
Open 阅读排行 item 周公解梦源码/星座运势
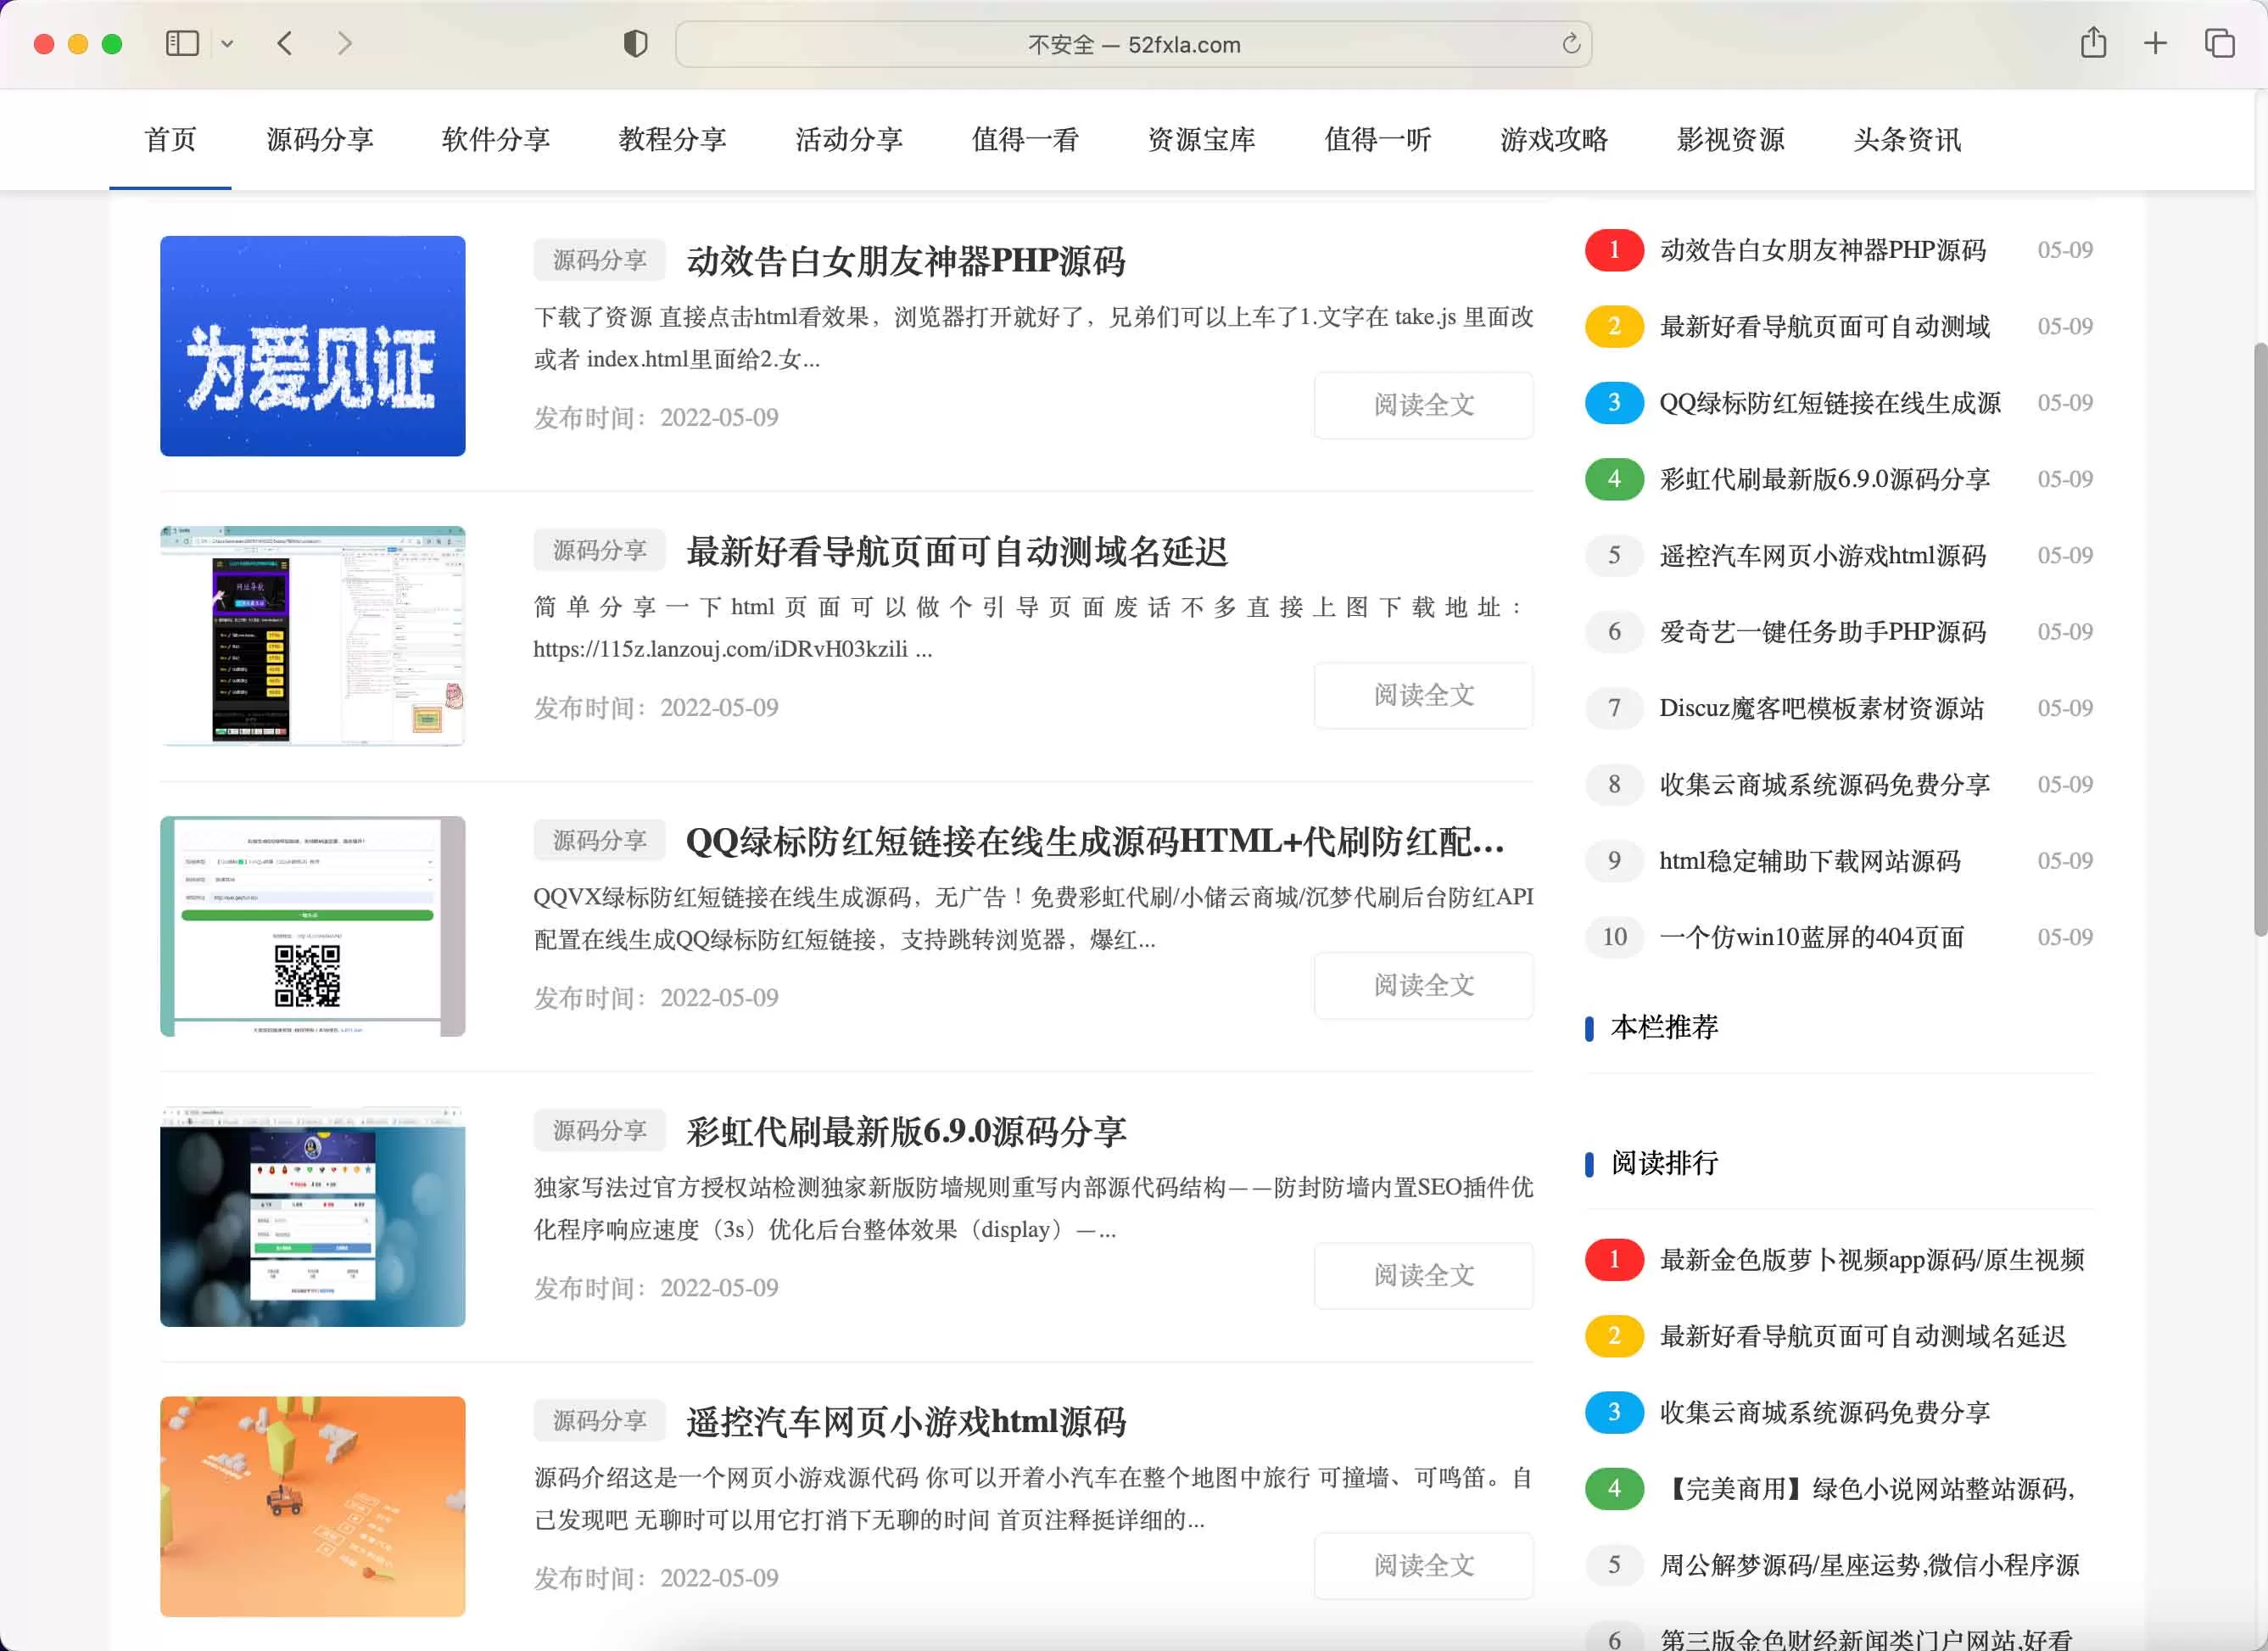[x=1869, y=1565]
